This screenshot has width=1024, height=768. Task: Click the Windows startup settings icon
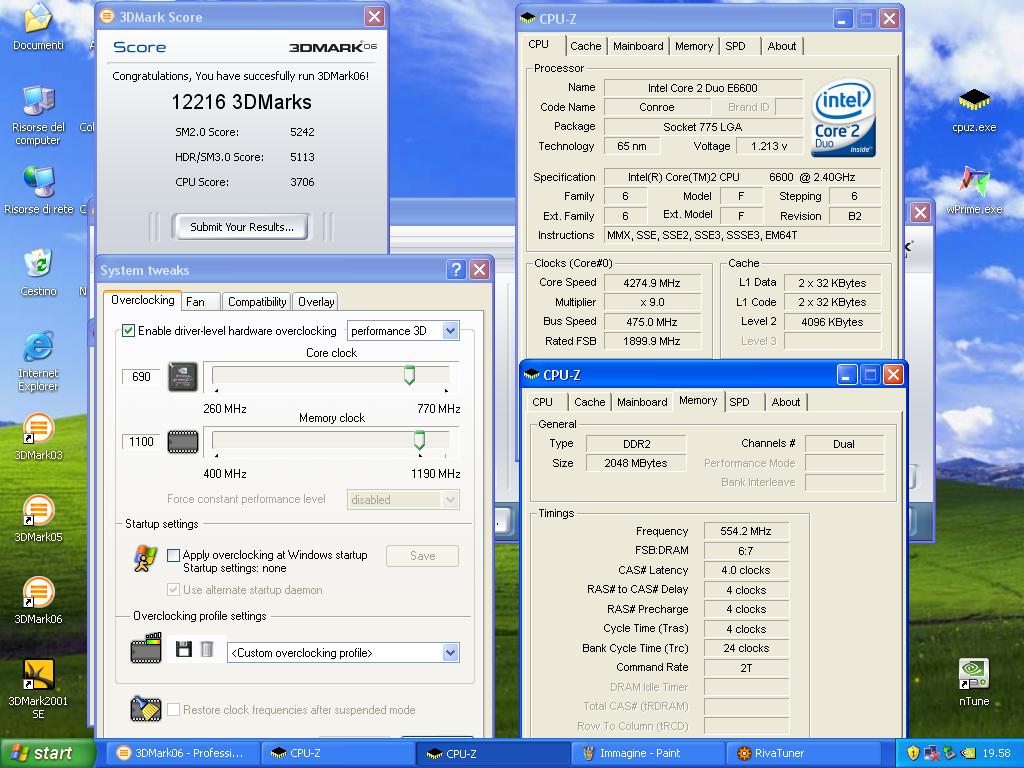click(145, 560)
